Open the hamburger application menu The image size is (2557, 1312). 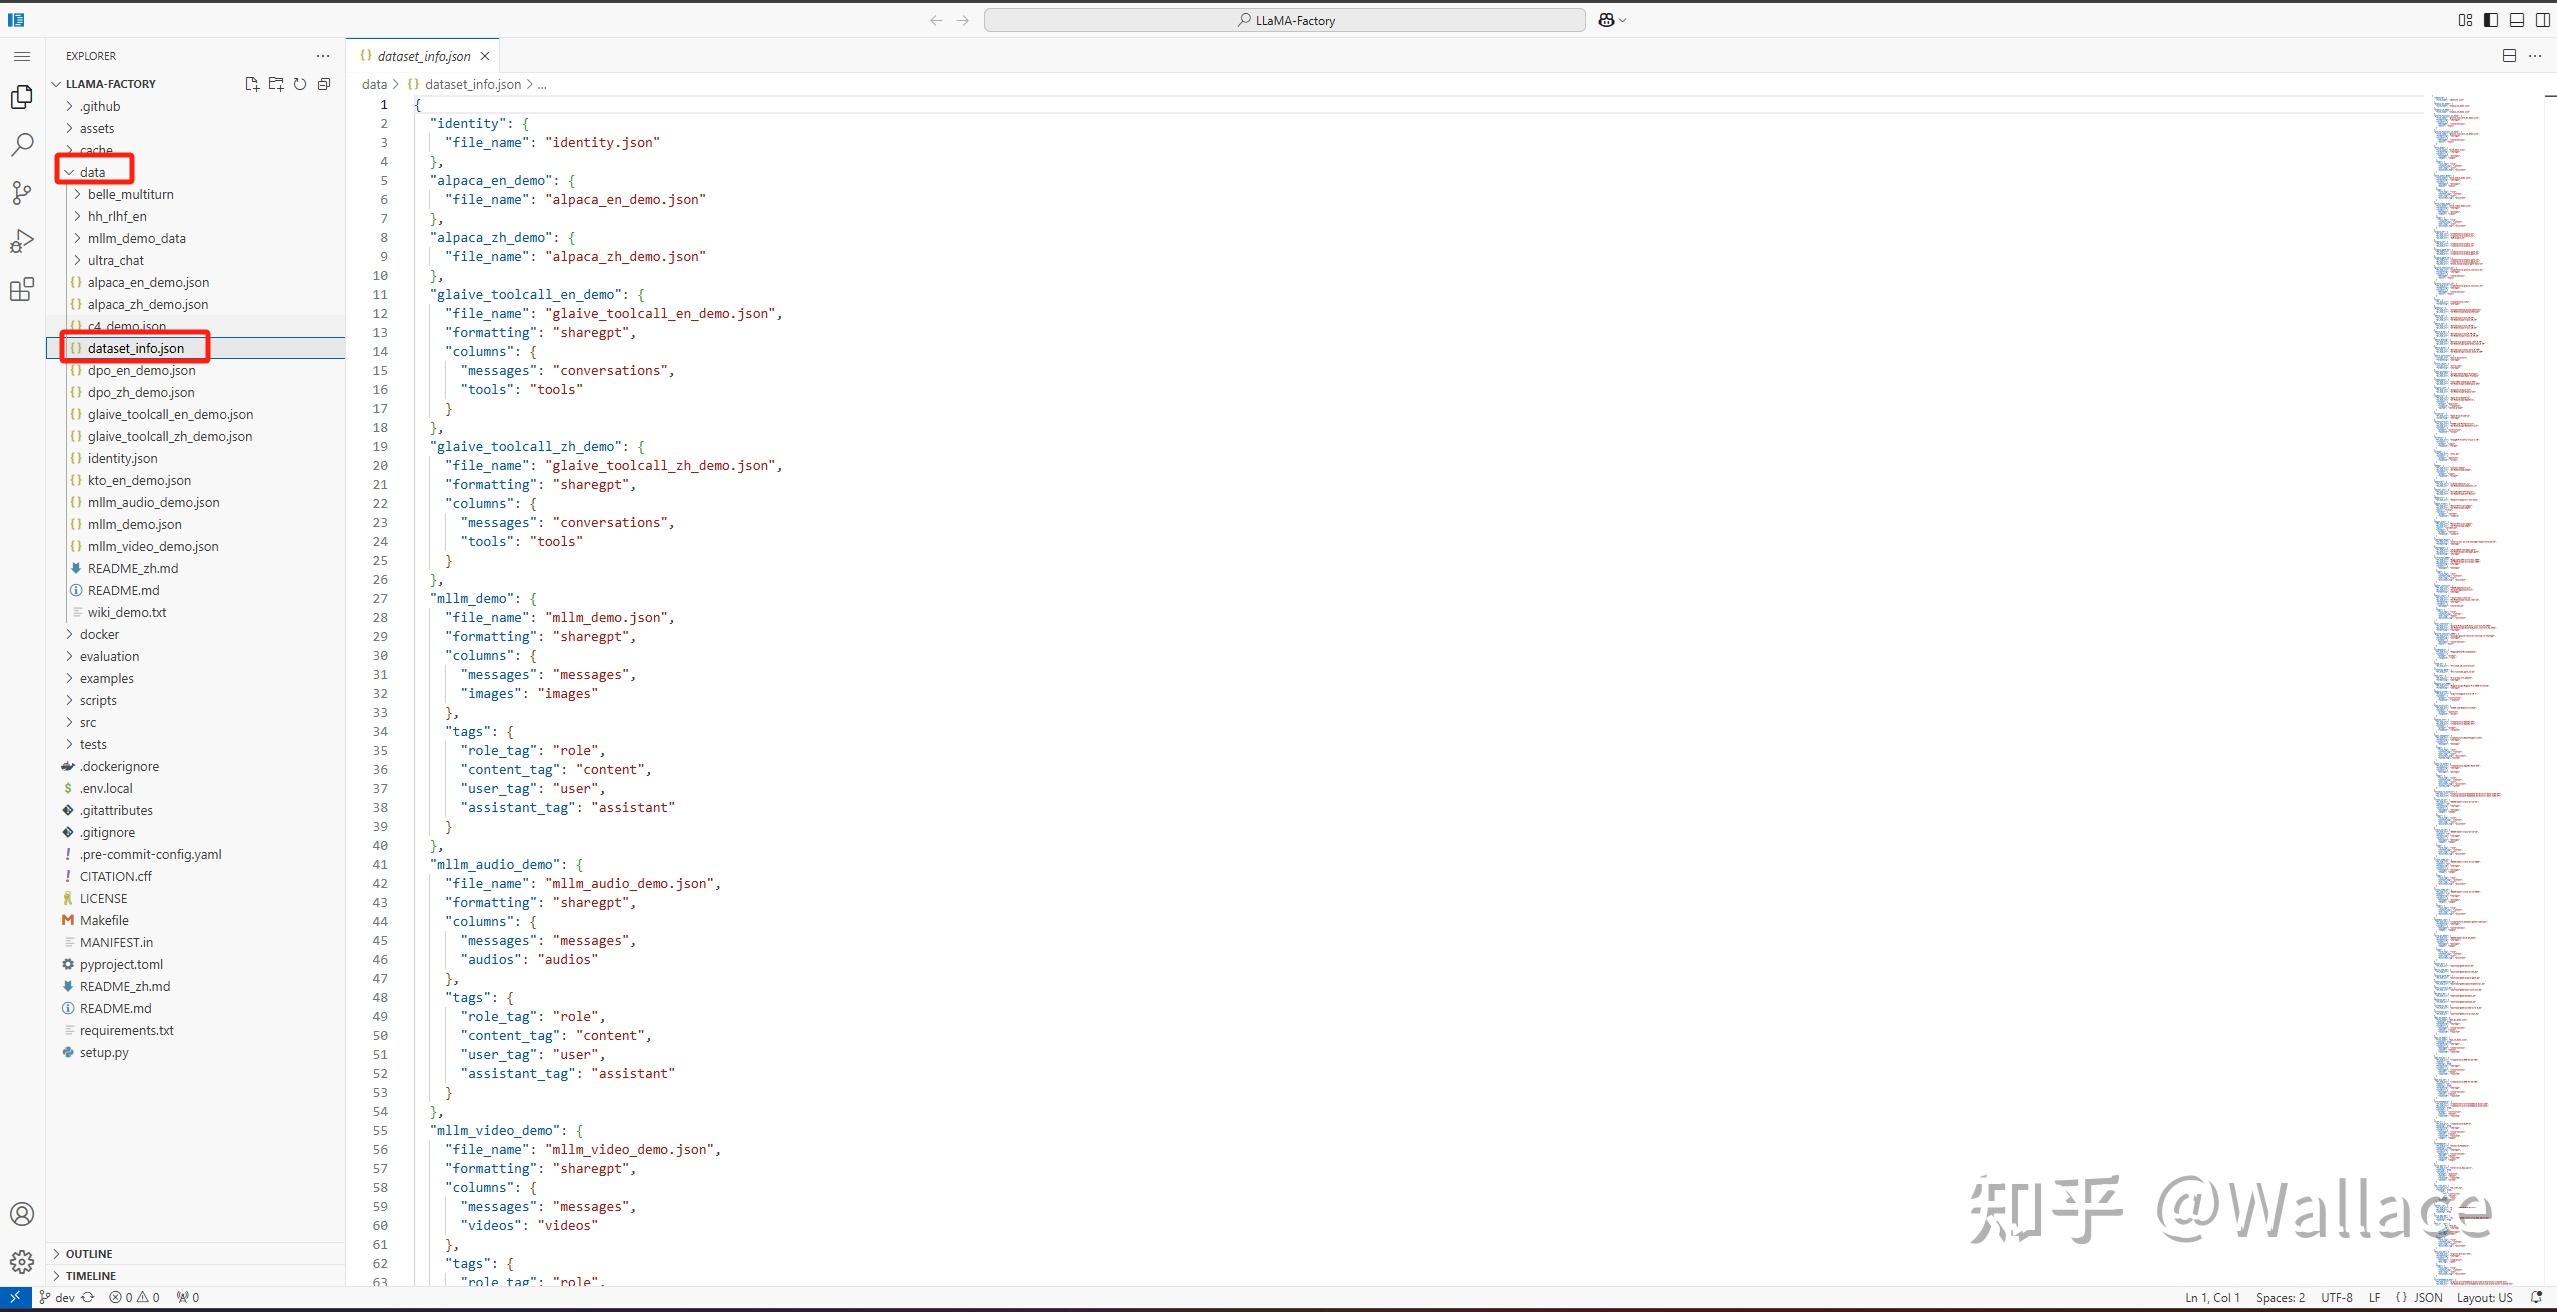[22, 57]
